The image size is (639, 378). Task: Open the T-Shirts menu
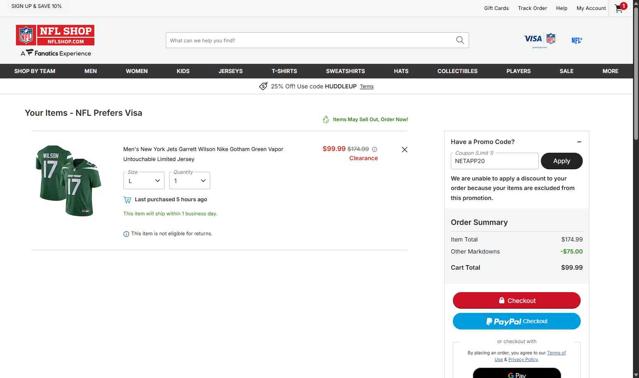284,71
